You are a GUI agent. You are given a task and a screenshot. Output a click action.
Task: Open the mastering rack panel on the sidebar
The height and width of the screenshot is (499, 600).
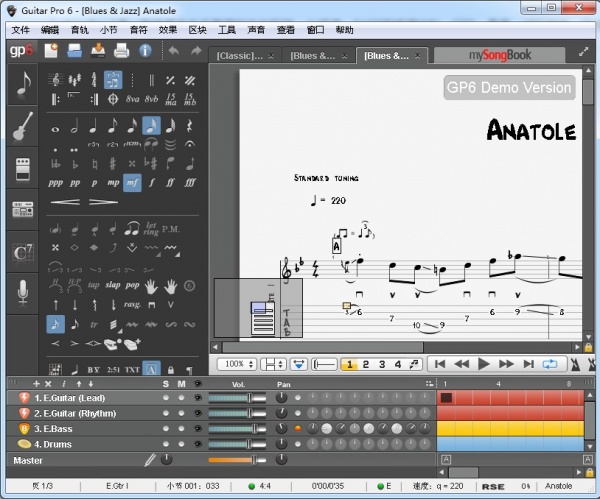coord(23,210)
